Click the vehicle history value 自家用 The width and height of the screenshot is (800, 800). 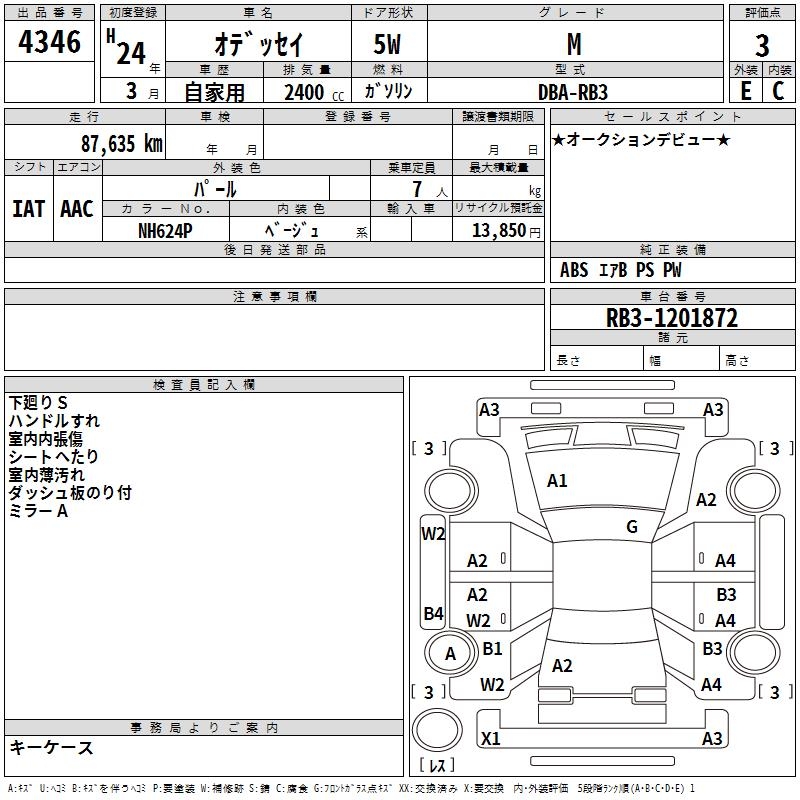[214, 92]
